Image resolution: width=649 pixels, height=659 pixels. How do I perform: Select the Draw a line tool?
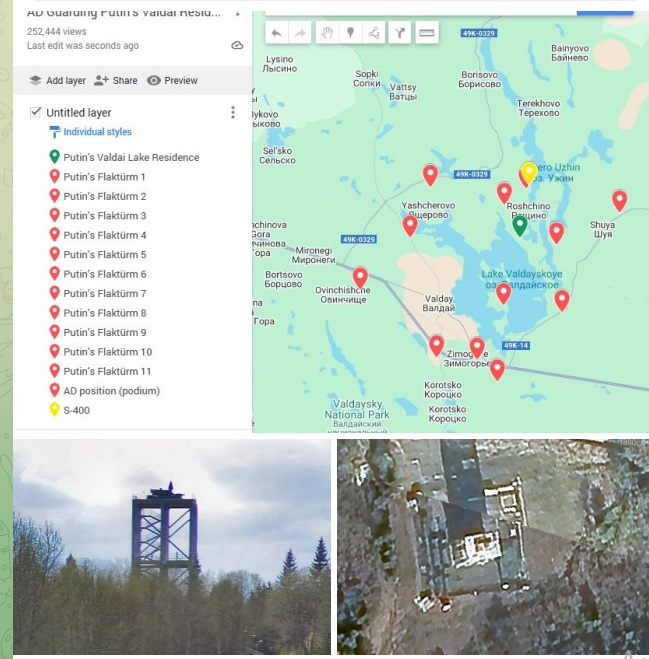pyautogui.click(x=374, y=33)
